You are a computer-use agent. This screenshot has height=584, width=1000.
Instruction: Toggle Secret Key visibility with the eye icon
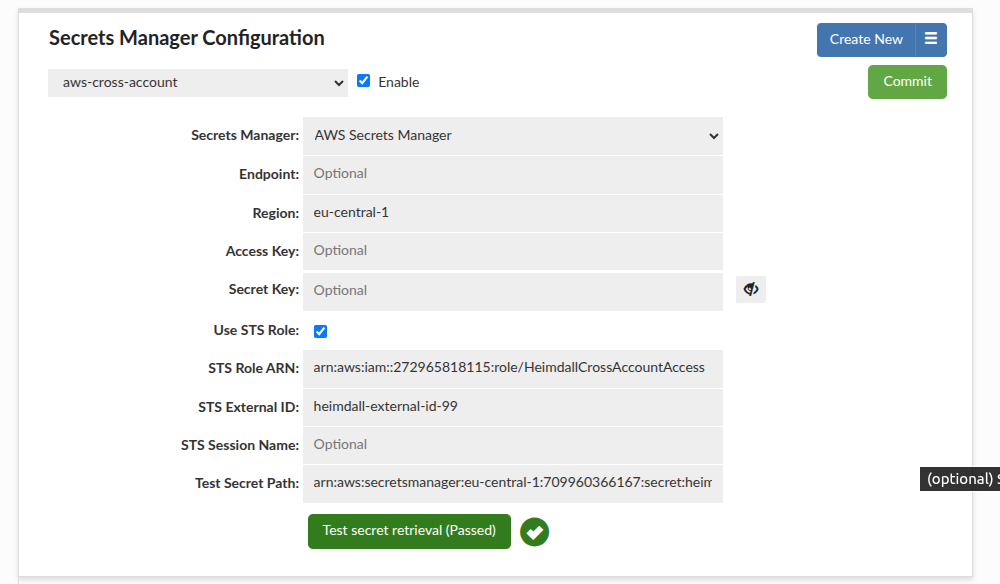pos(750,289)
